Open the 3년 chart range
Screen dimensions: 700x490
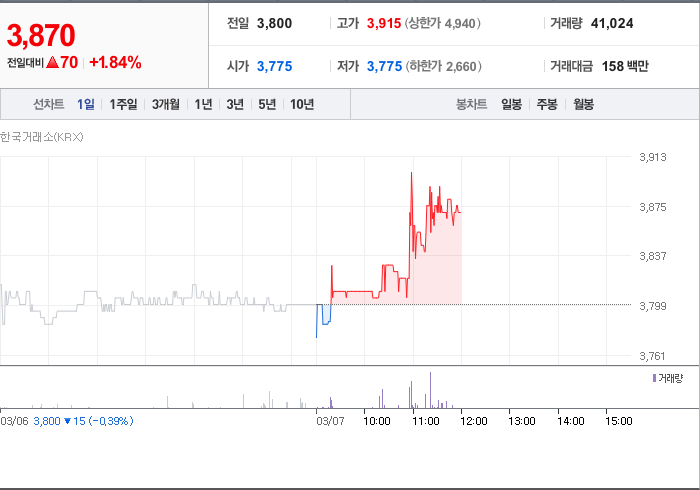coord(235,104)
